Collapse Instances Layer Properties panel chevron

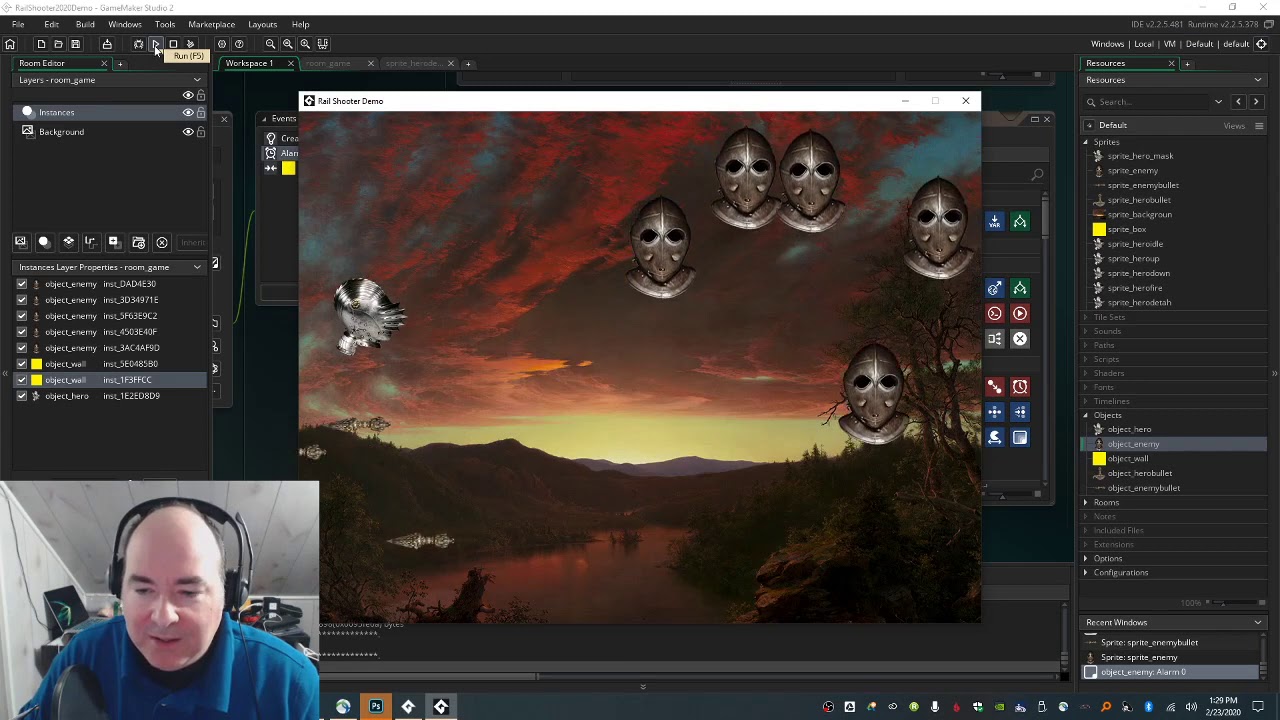click(197, 267)
